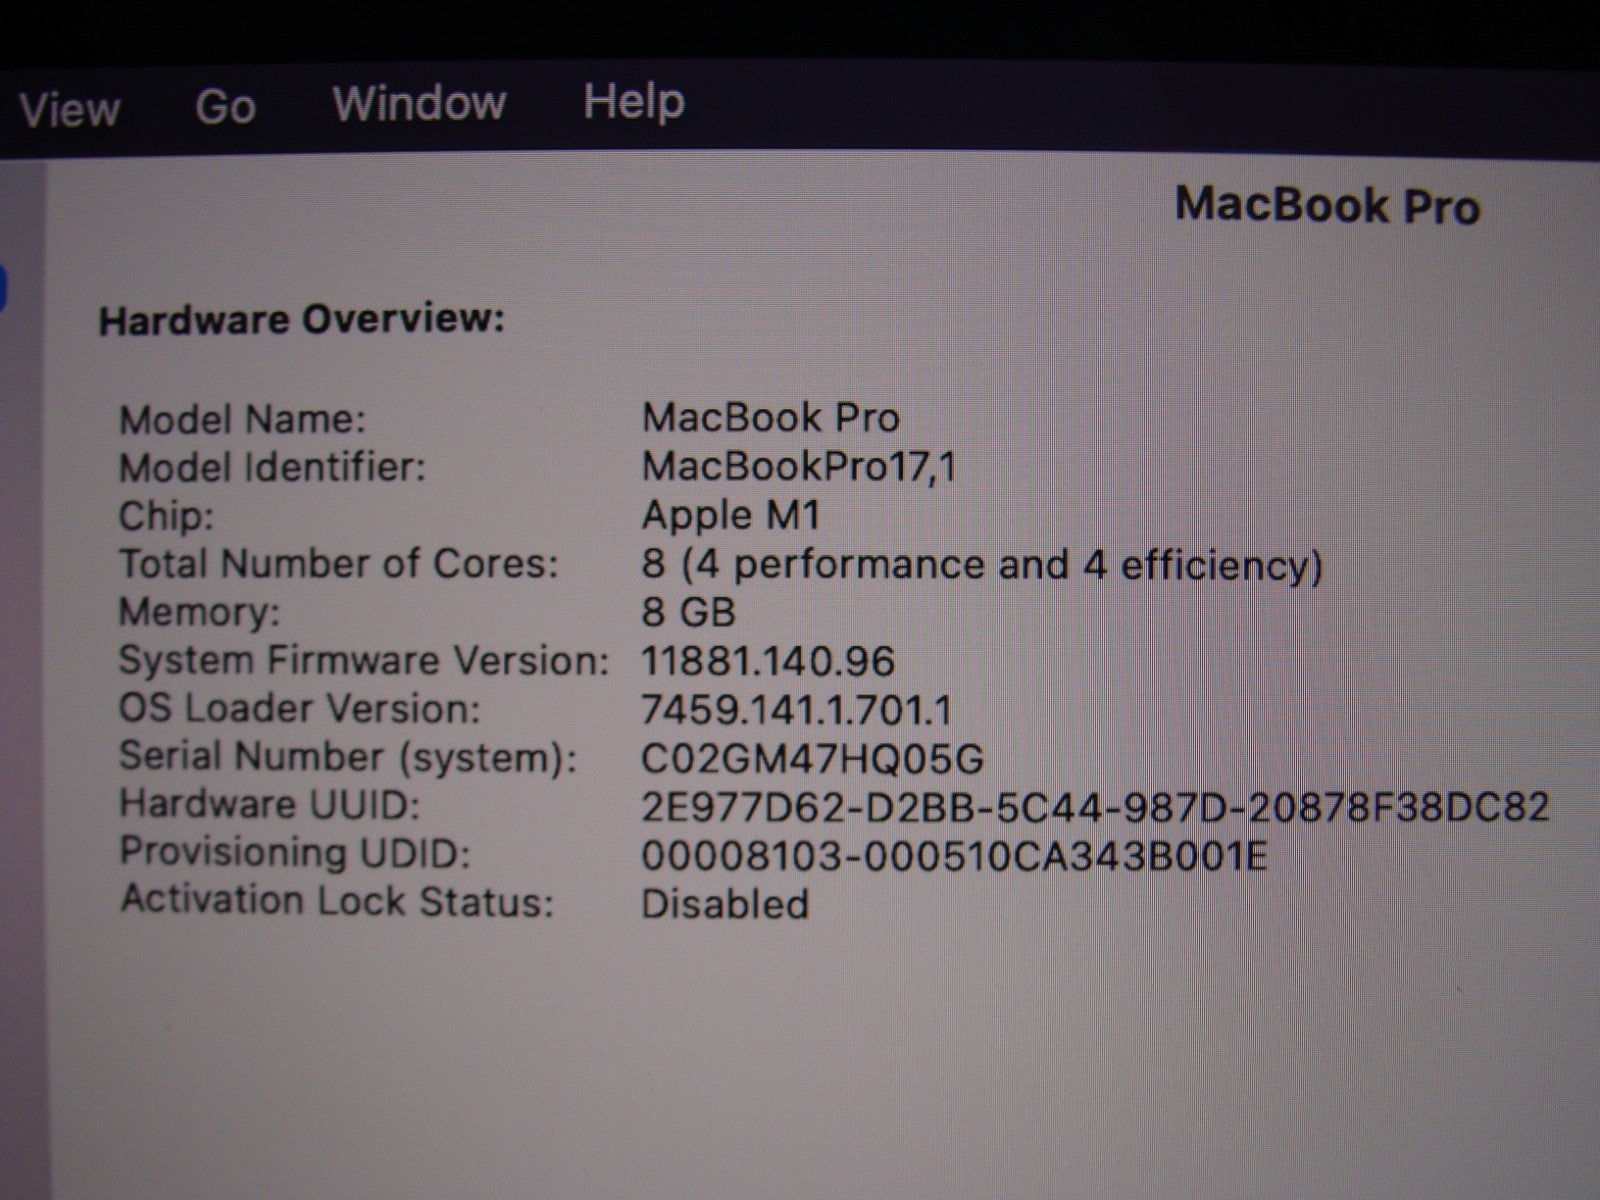This screenshot has width=1600, height=1200.
Task: Click the Provisioning UDID value
Action: tap(953, 856)
